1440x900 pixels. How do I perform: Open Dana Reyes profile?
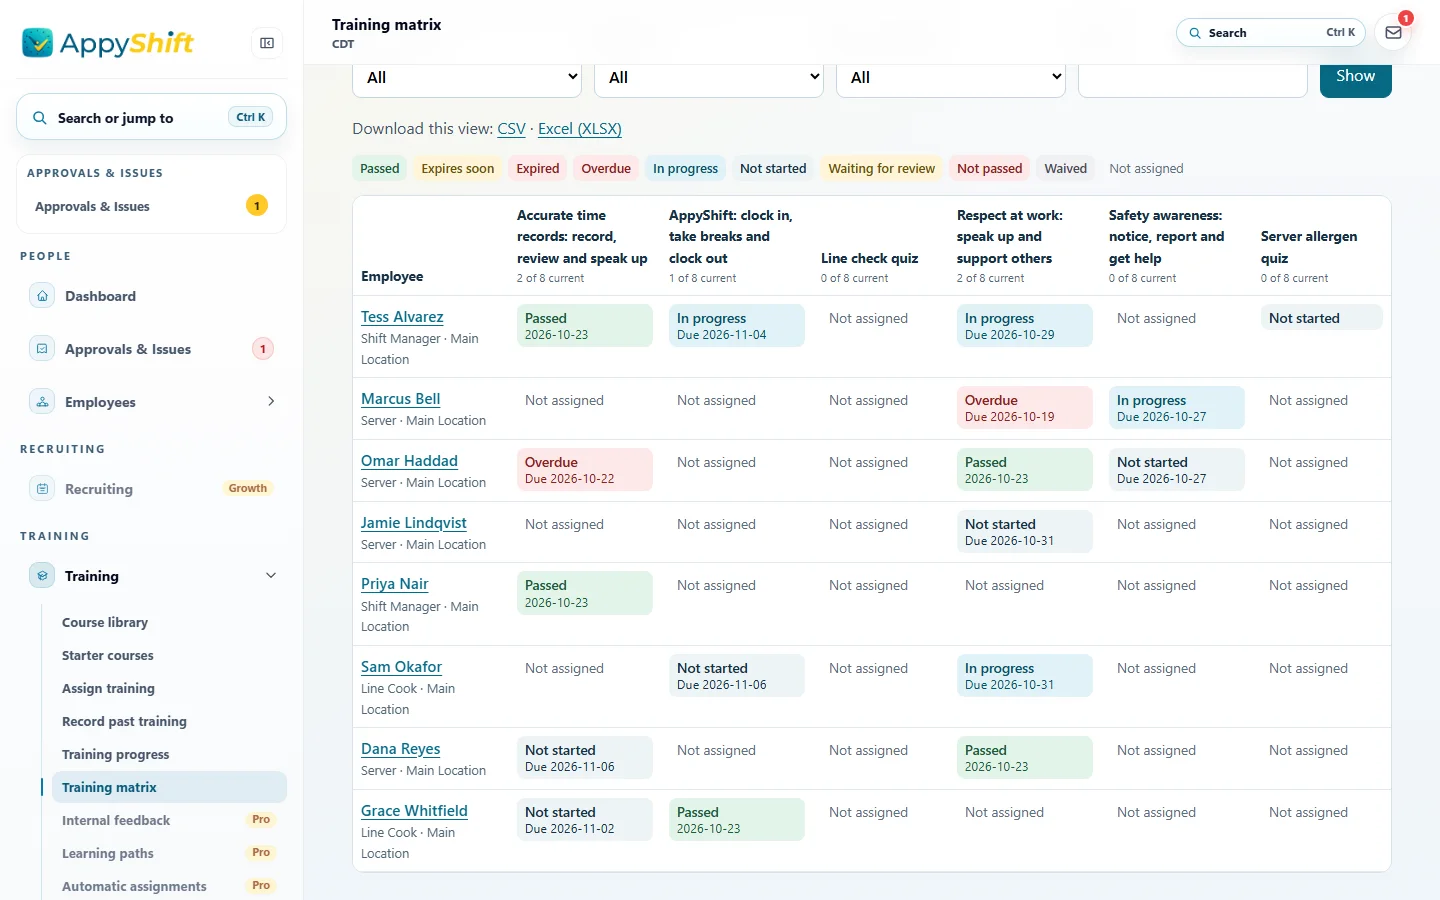400,749
